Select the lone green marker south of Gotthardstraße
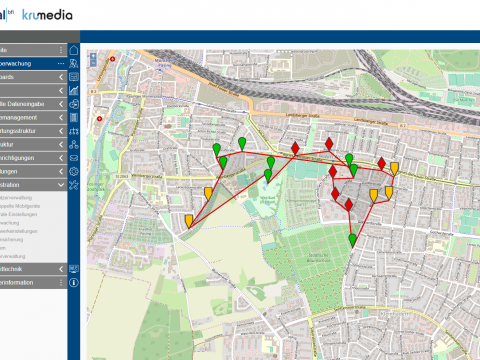Image resolution: width=480 pixels, height=360 pixels. pyautogui.click(x=352, y=240)
